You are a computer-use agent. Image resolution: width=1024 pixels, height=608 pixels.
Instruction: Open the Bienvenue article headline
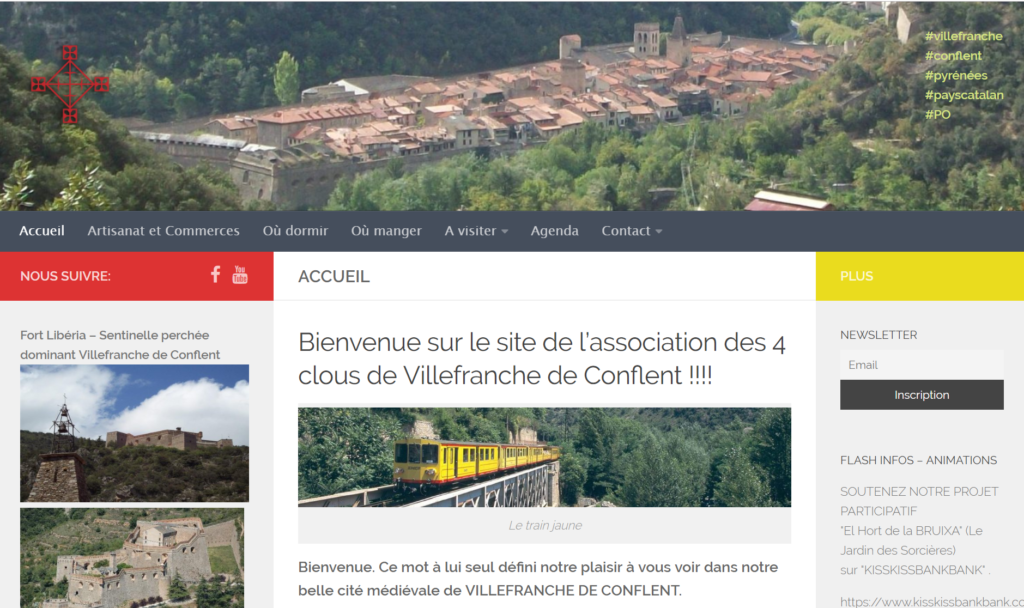[542, 359]
